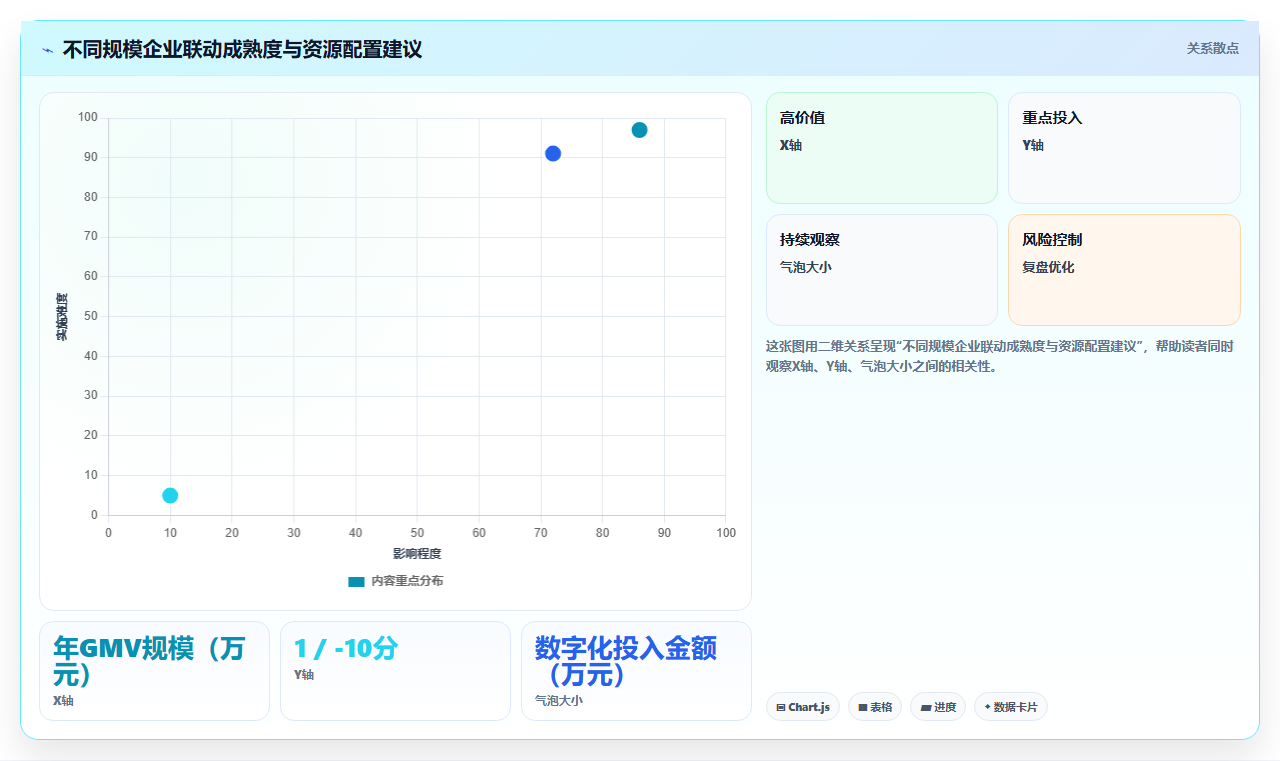The image size is (1280, 761).
Task: Click the 表格 chip's square icon
Action: 863,708
